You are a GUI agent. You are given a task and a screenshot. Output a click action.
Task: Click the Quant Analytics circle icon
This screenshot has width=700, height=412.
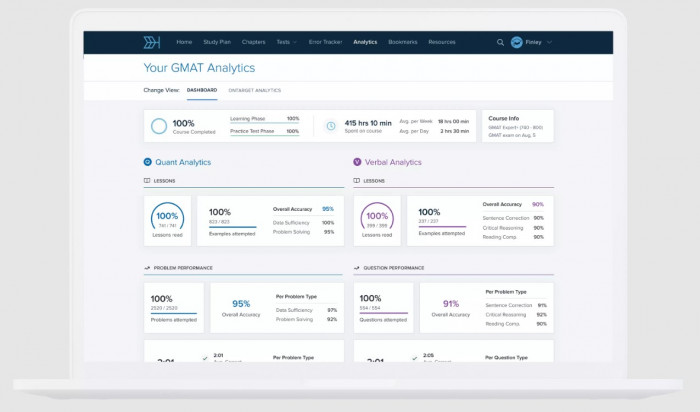pos(148,162)
